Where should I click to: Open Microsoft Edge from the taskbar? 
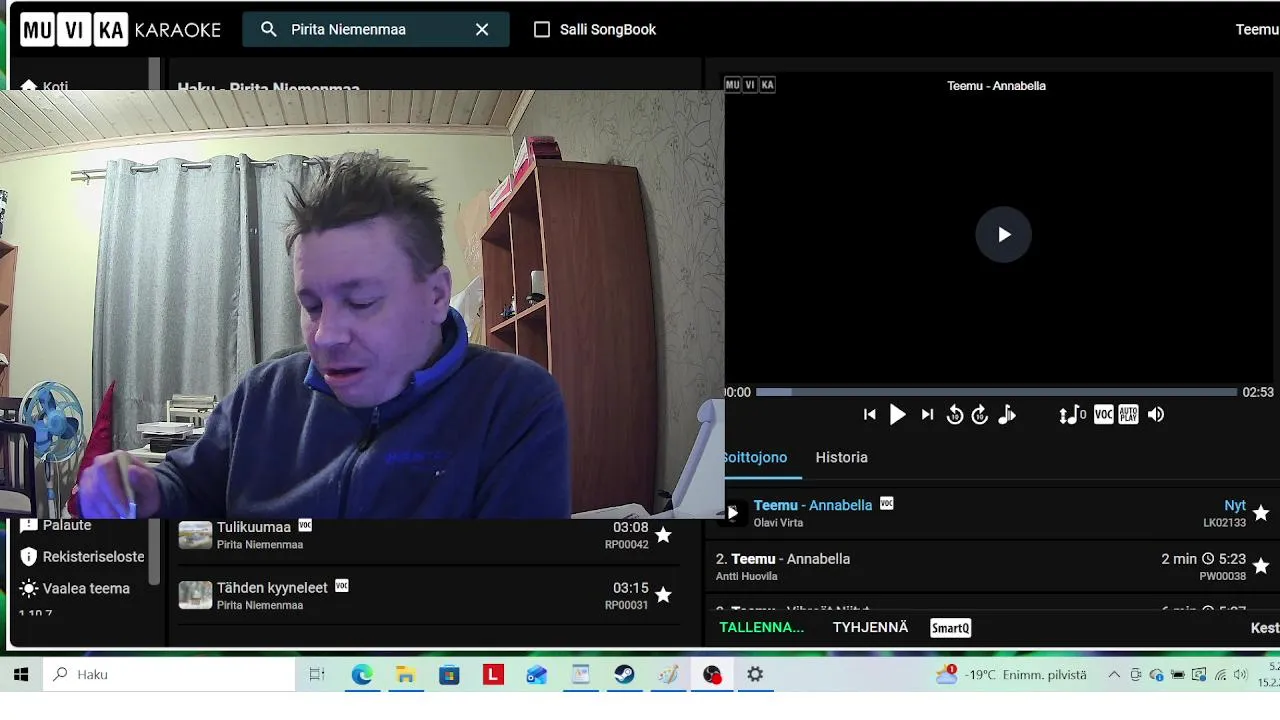[x=361, y=675]
